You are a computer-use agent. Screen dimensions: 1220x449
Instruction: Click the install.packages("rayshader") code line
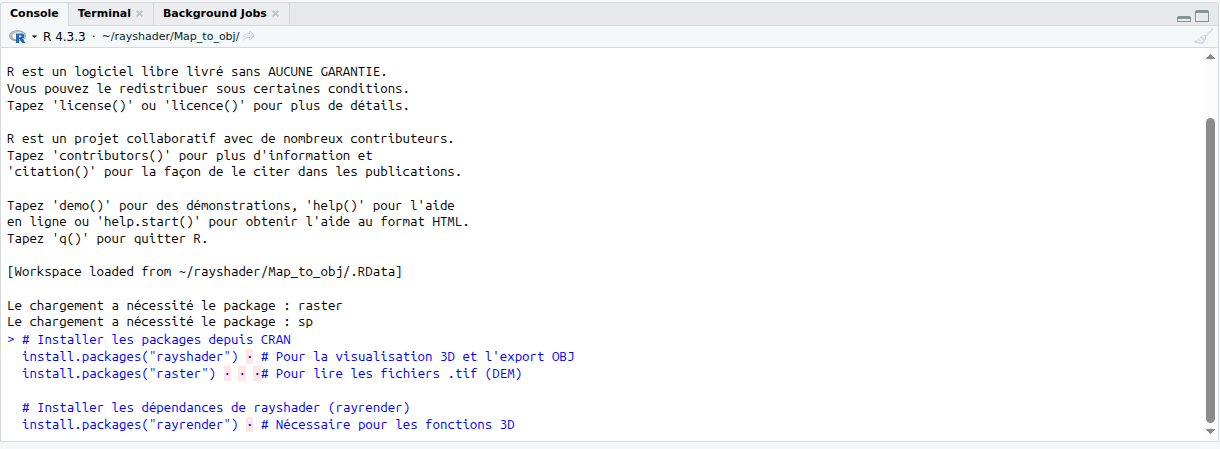(130, 357)
